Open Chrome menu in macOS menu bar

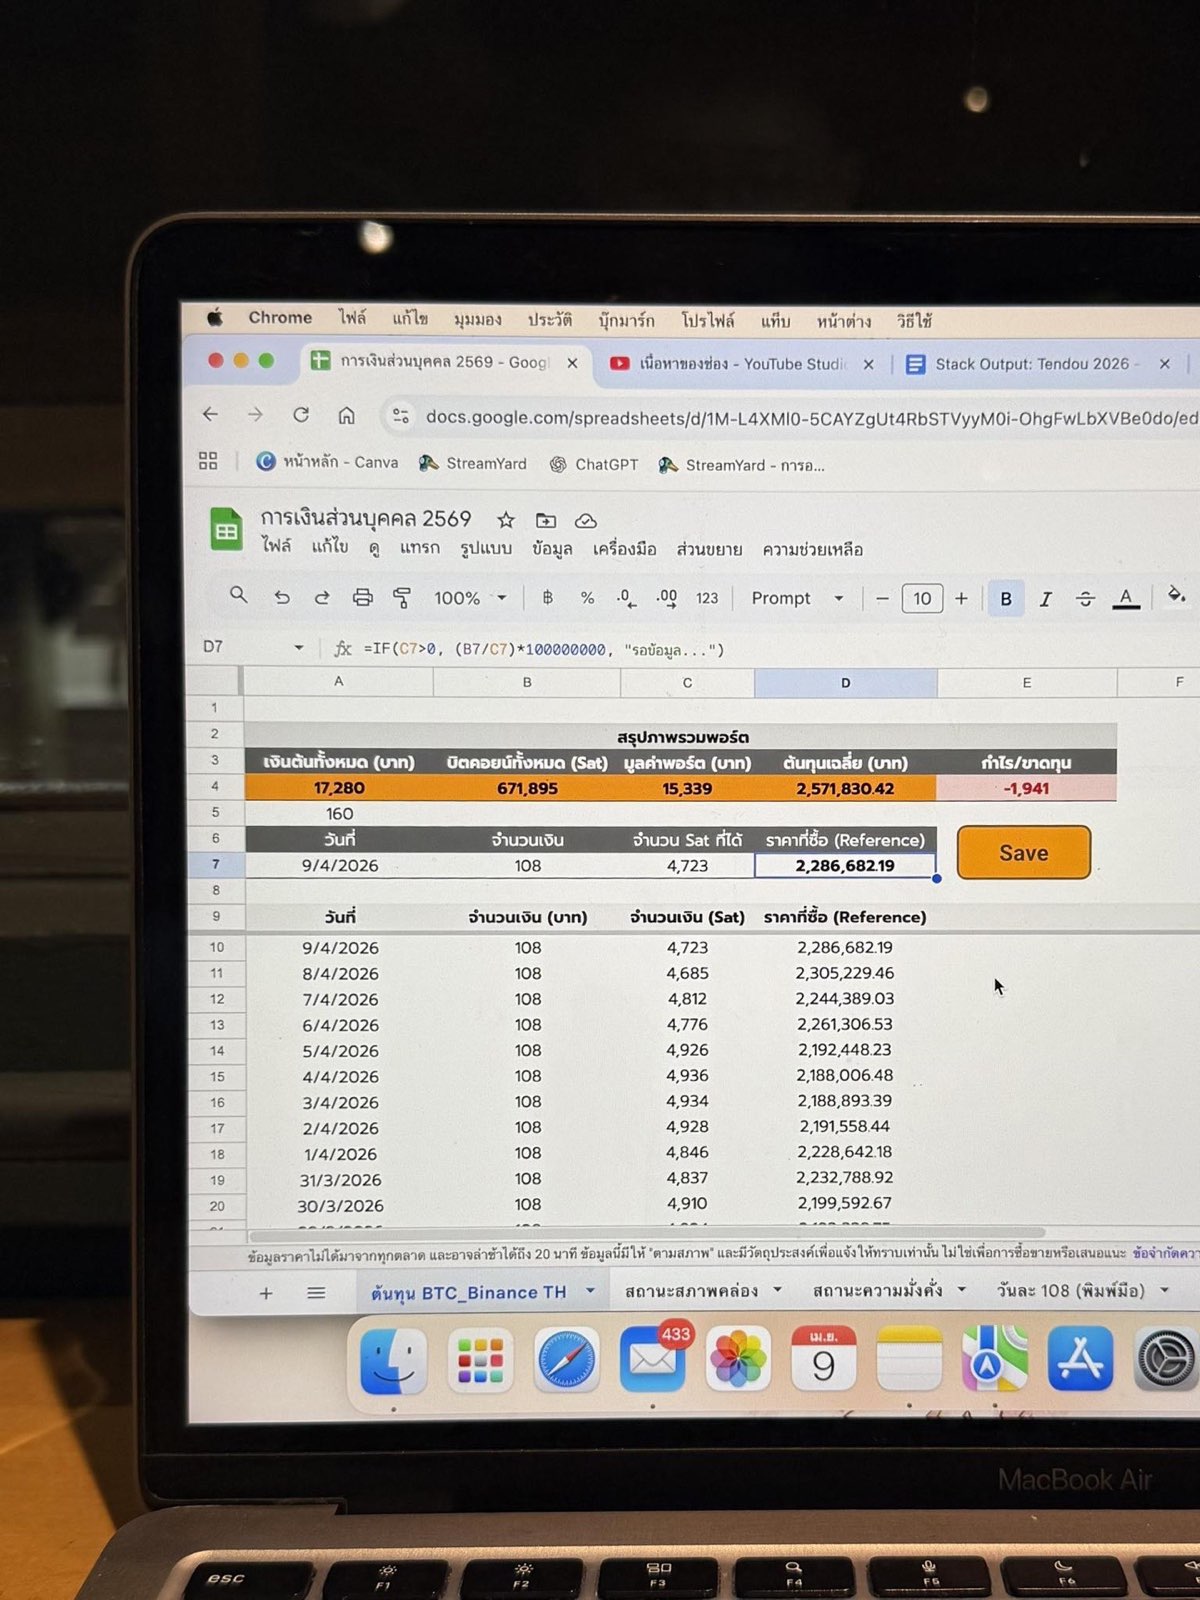point(280,317)
